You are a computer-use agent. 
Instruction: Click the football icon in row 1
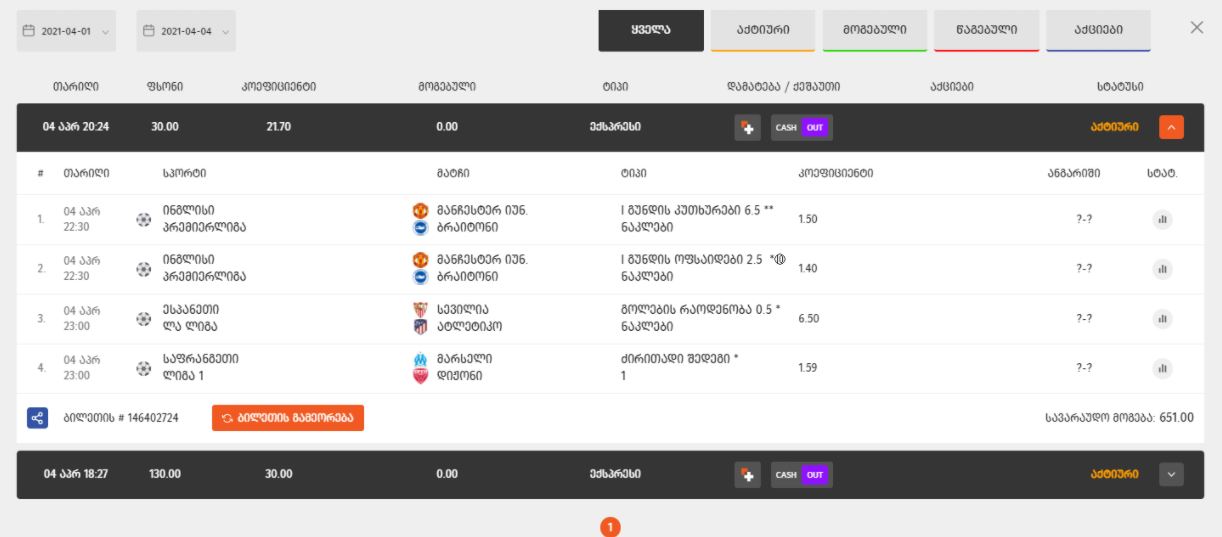tap(144, 219)
